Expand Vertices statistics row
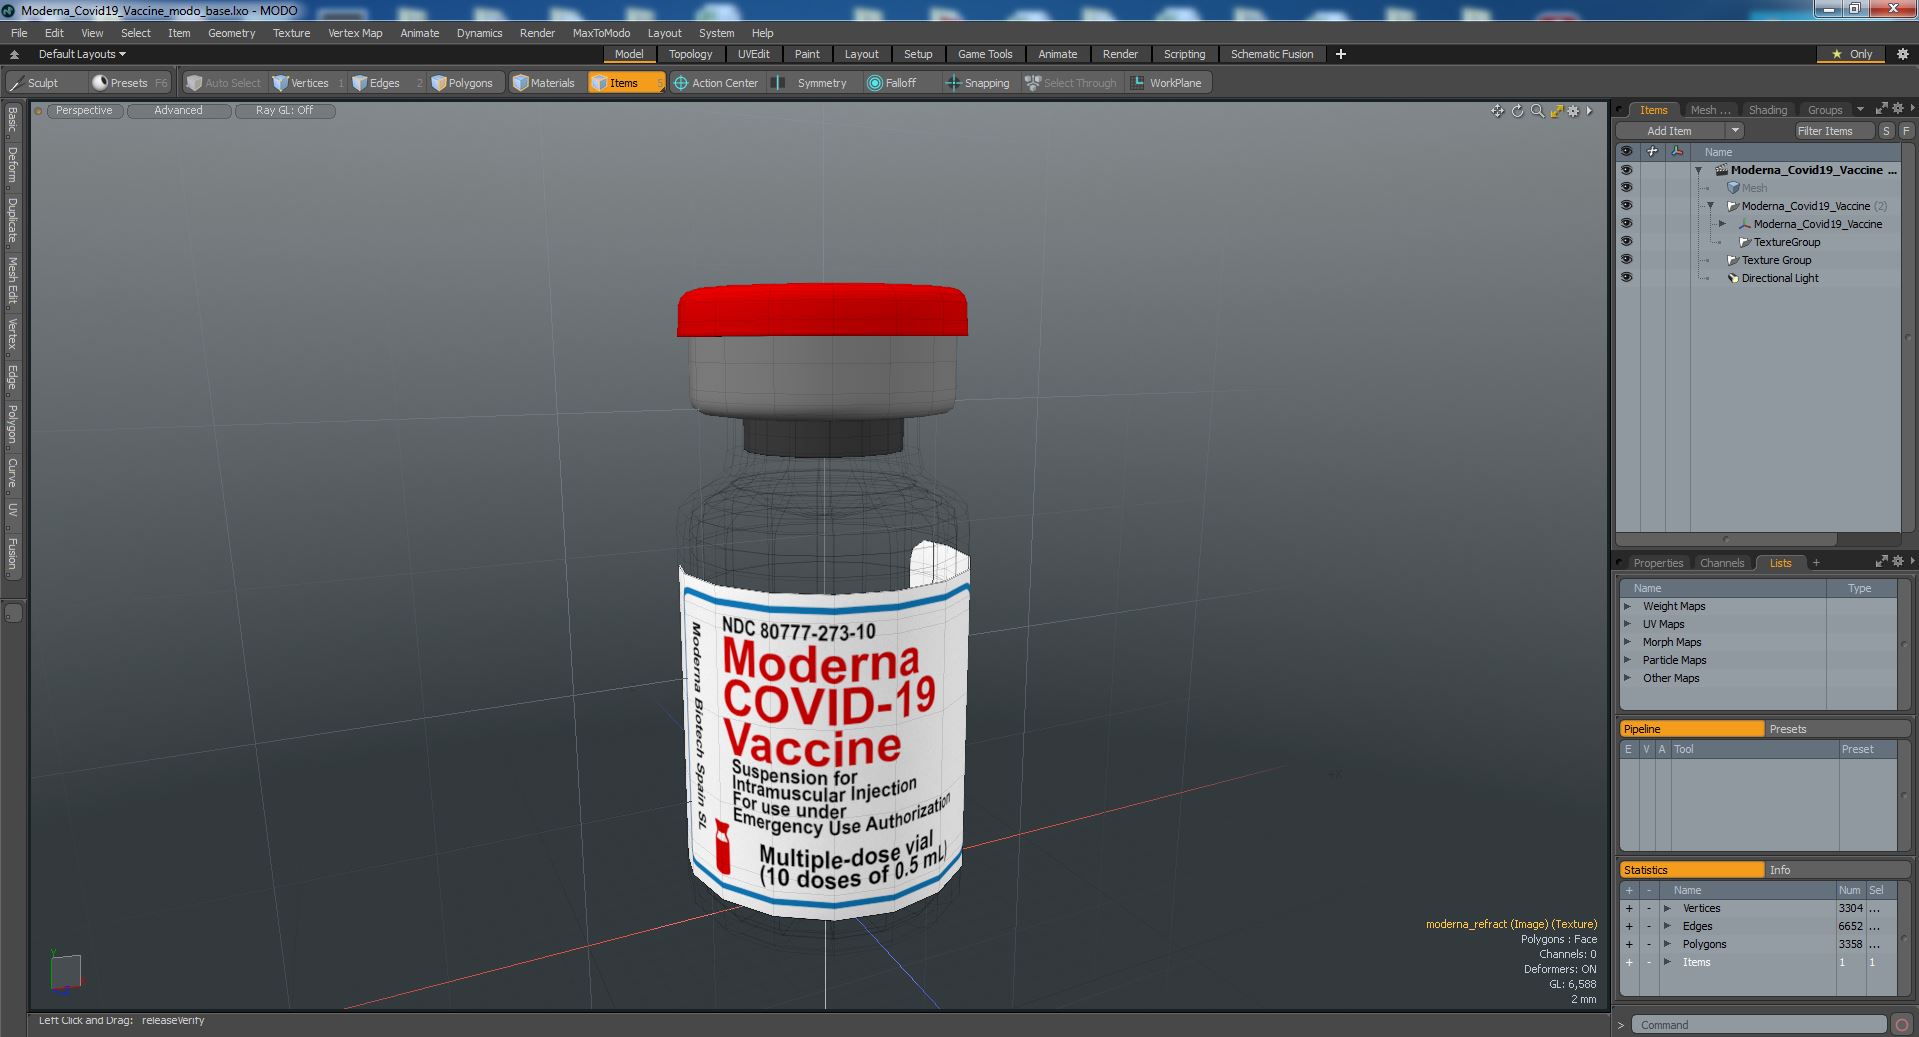 [x=1667, y=908]
